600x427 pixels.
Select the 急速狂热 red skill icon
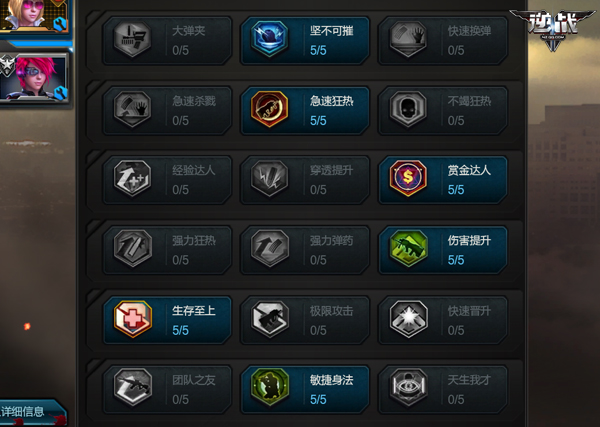point(270,109)
